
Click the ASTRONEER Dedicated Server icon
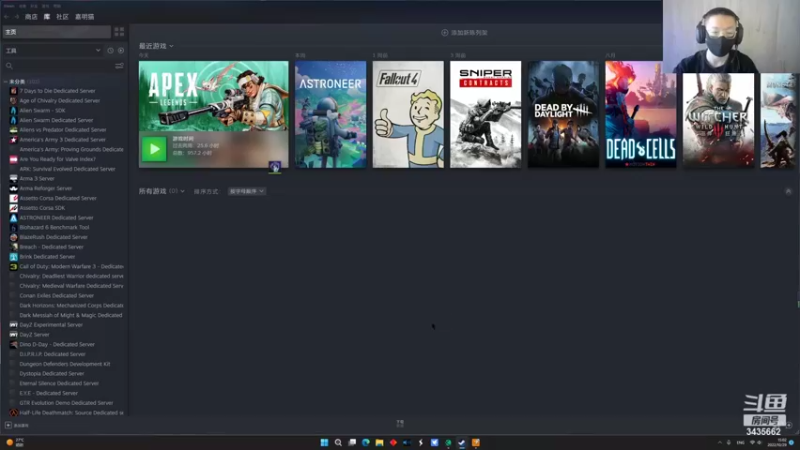tap(14, 217)
